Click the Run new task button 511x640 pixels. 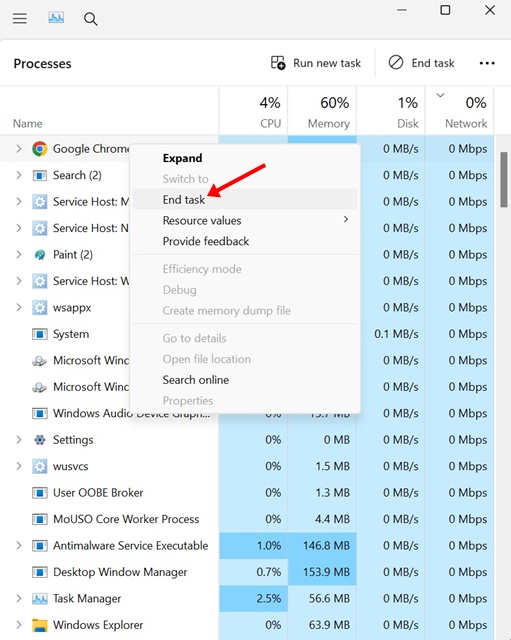tap(316, 63)
